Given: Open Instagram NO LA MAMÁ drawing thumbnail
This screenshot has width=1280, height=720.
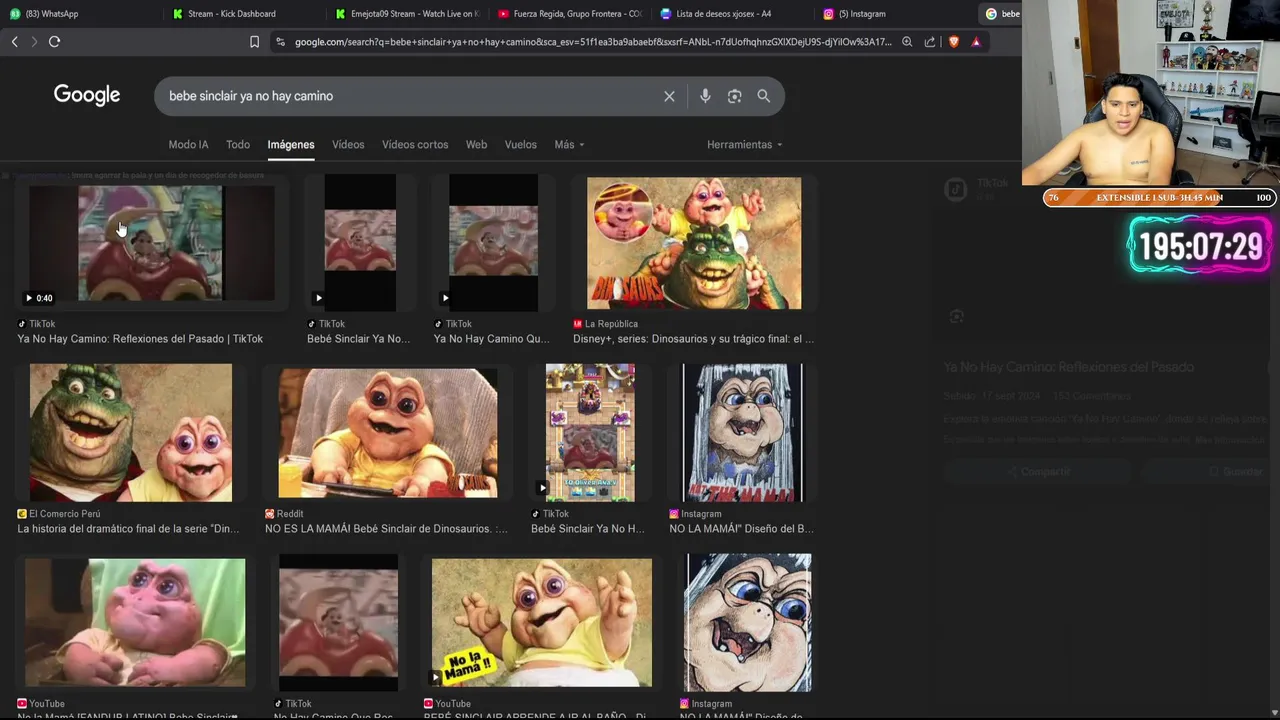Looking at the screenshot, I should tap(742, 433).
